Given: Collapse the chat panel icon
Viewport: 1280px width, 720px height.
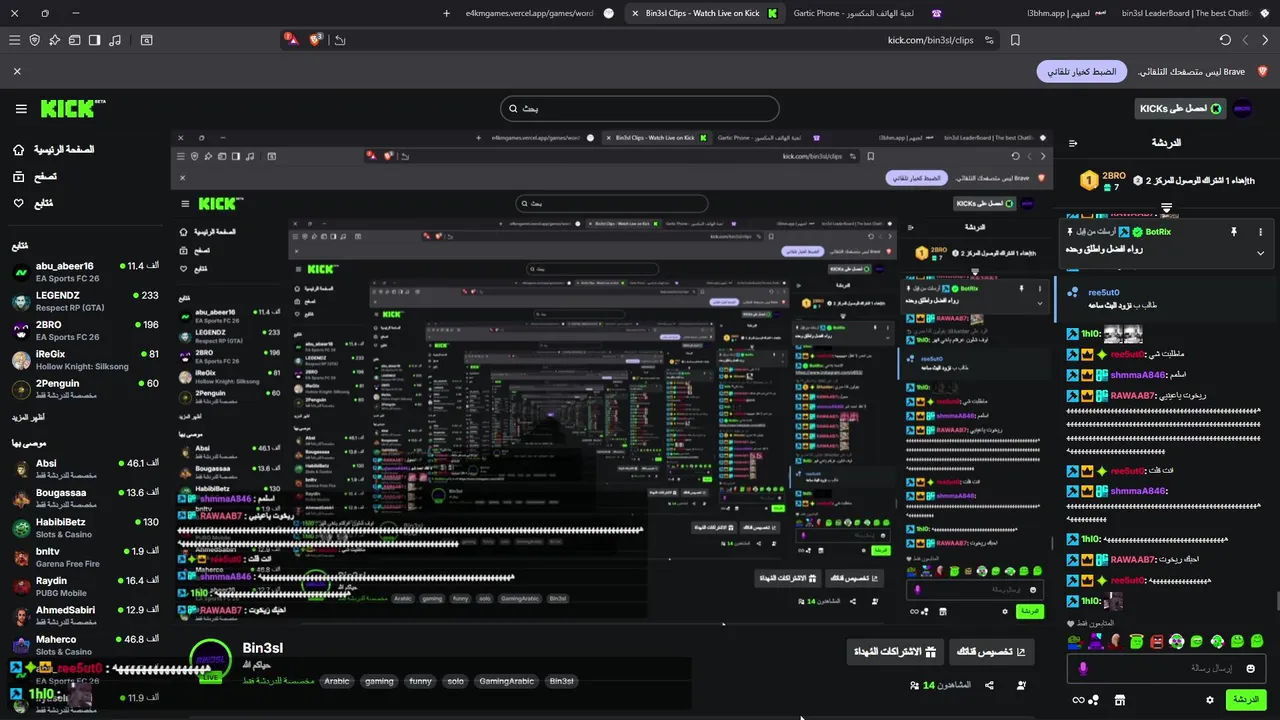Looking at the screenshot, I should (1073, 143).
